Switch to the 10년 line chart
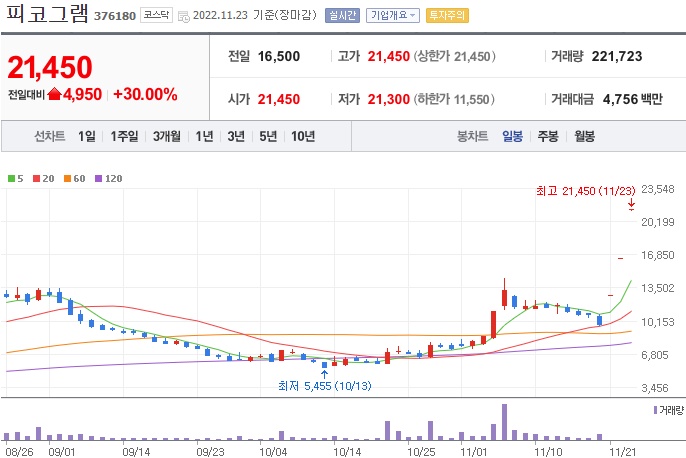 (302, 137)
